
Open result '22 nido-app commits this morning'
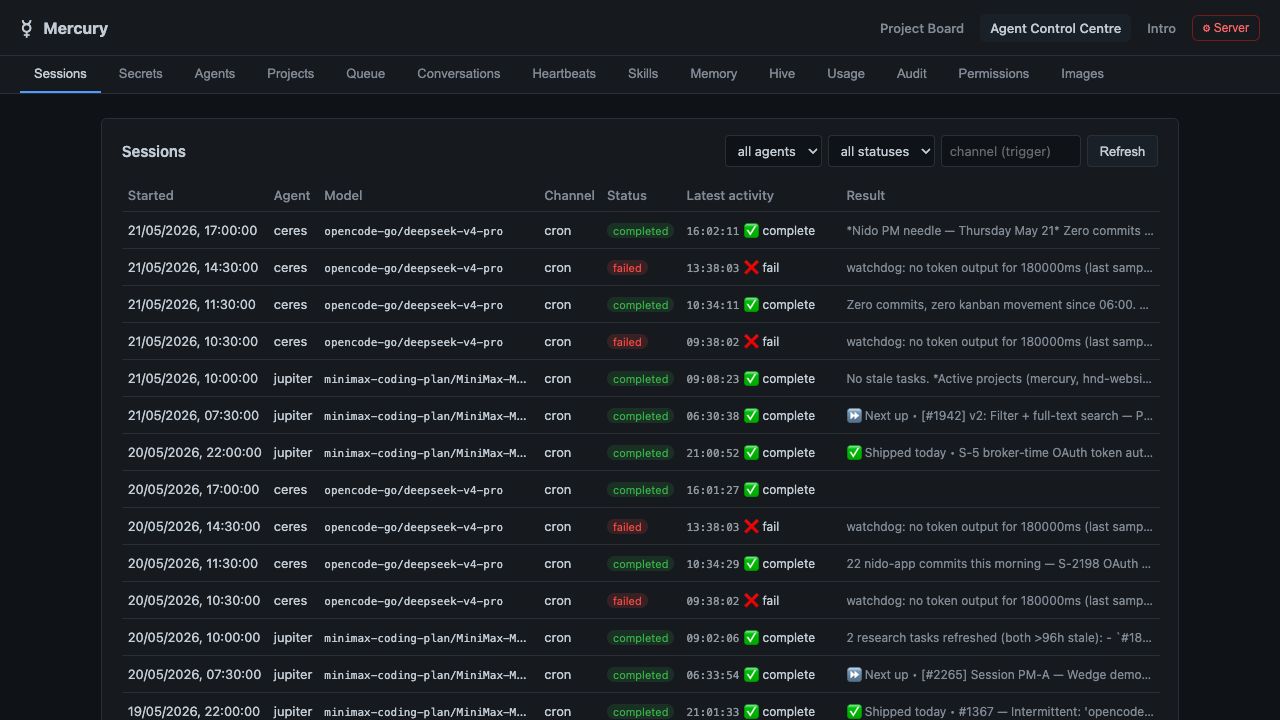click(1000, 563)
